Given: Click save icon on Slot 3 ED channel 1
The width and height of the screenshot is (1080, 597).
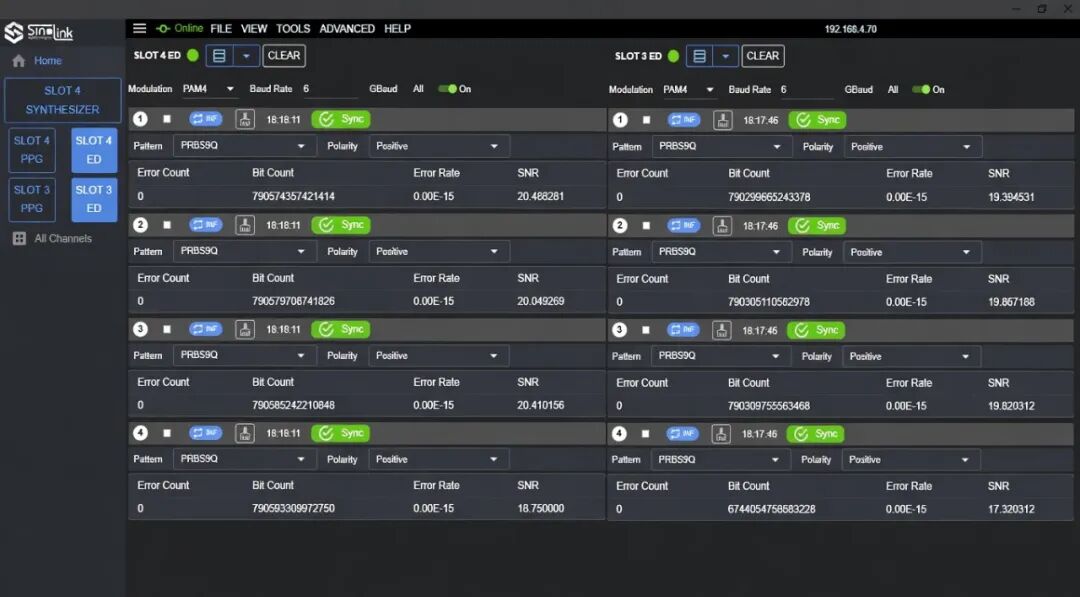Looking at the screenshot, I should [x=723, y=120].
